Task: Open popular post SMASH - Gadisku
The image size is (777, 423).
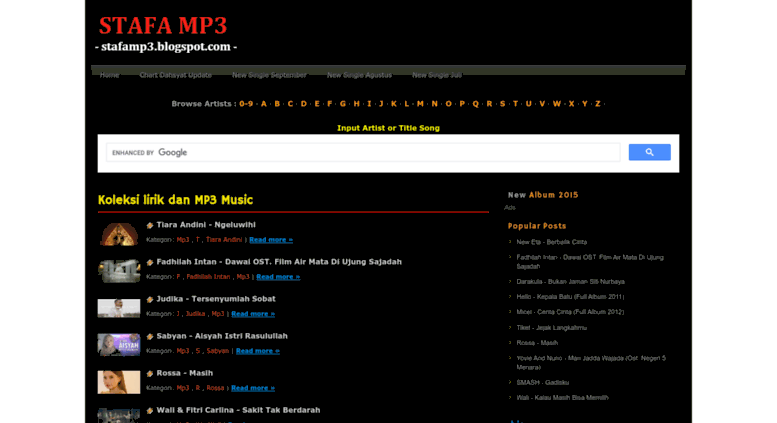Action: click(x=543, y=383)
